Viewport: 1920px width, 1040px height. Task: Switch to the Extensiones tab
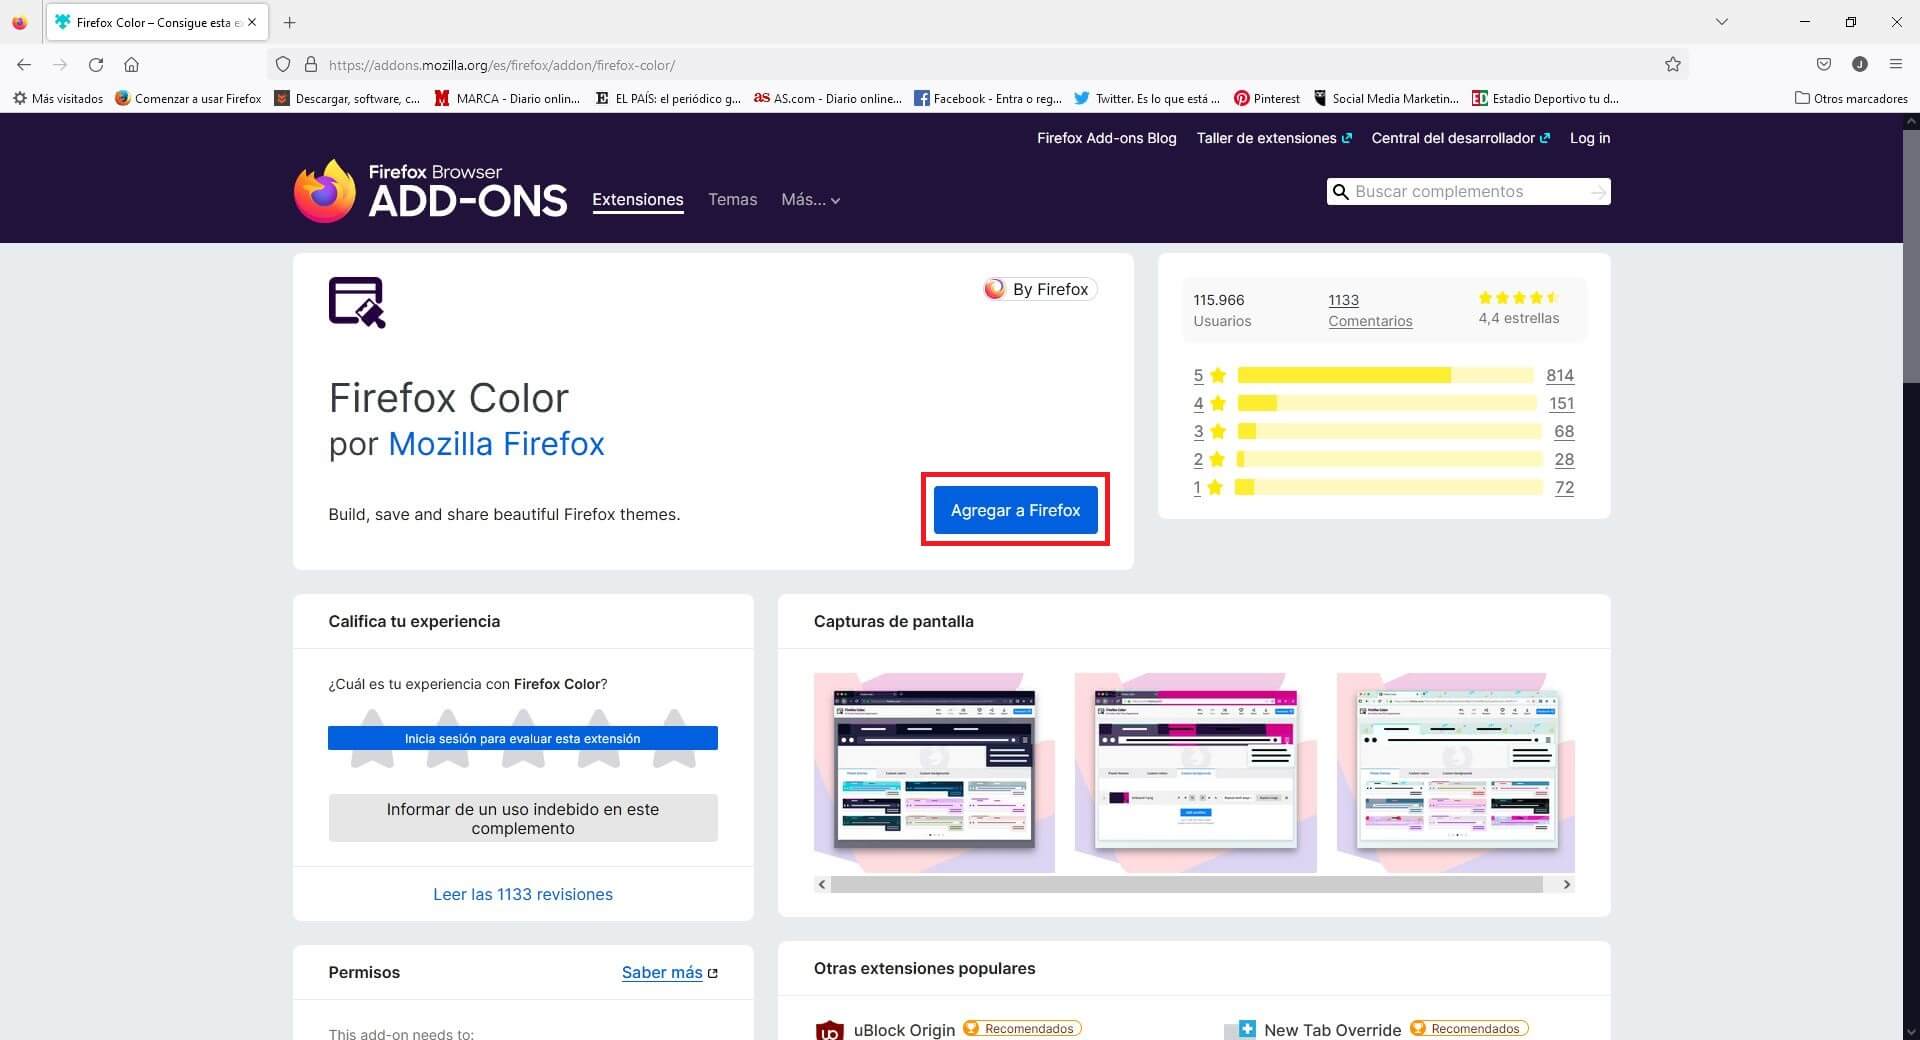[638, 199]
